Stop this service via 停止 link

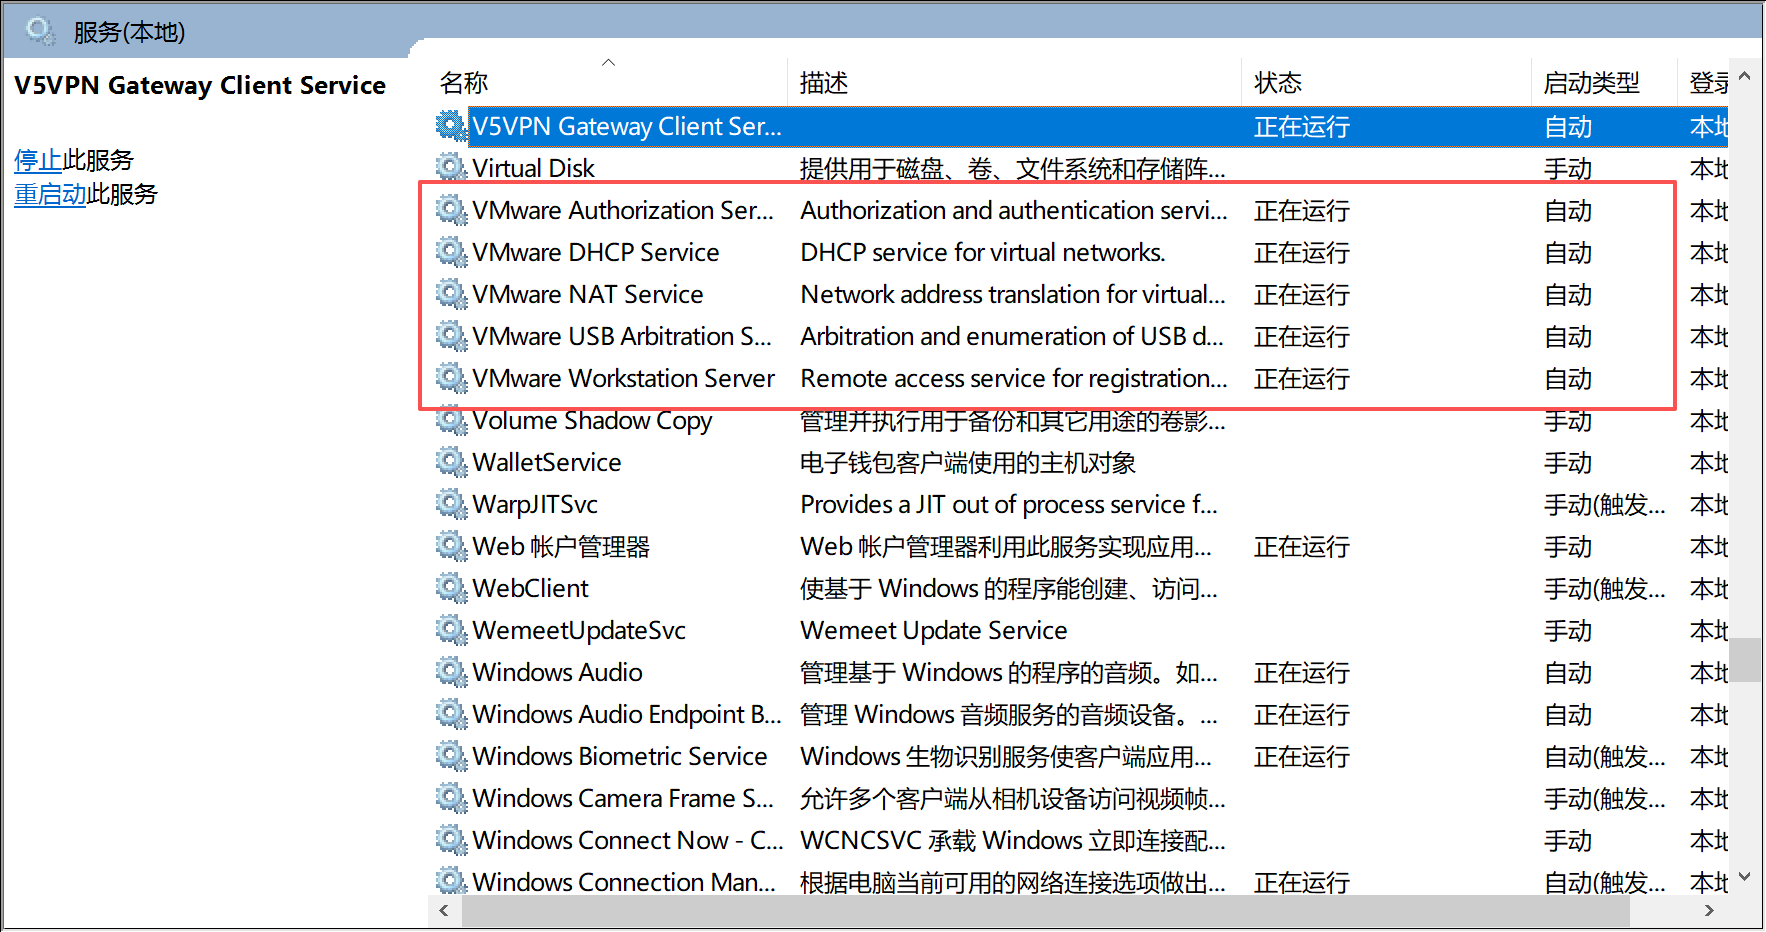[38, 160]
